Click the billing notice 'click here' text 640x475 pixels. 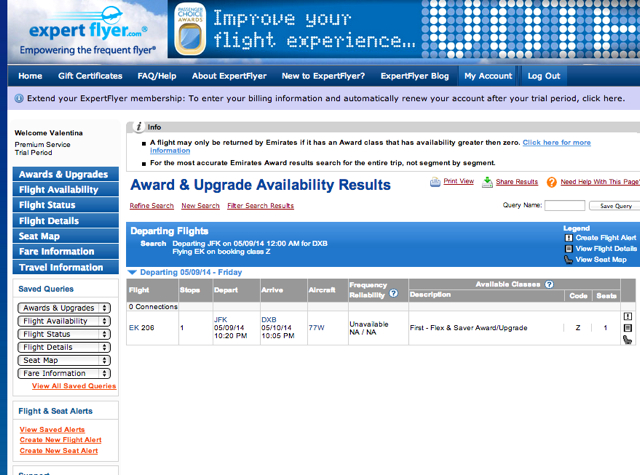(603, 98)
